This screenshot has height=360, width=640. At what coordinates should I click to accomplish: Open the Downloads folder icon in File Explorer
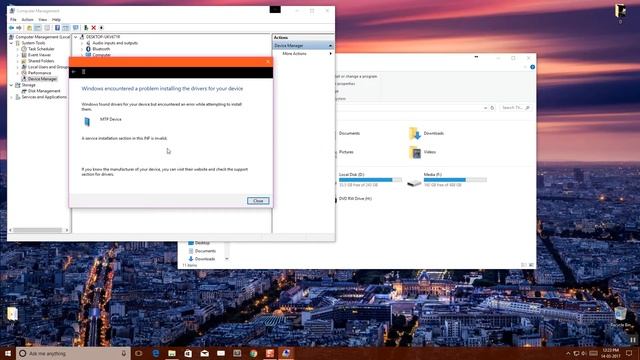coord(414,133)
